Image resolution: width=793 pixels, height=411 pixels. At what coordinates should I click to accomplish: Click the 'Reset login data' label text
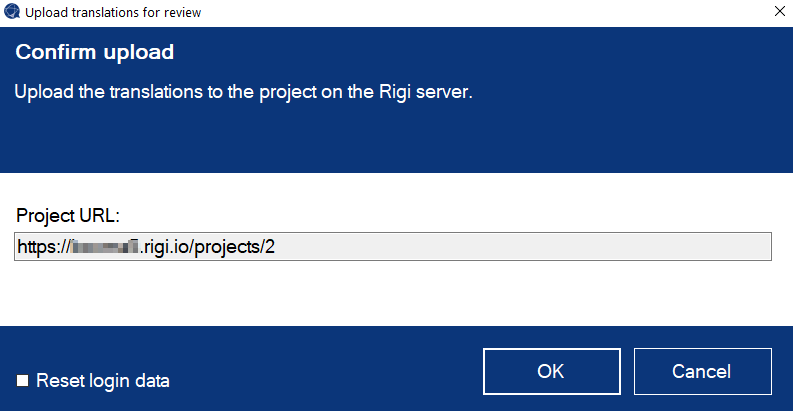click(103, 381)
